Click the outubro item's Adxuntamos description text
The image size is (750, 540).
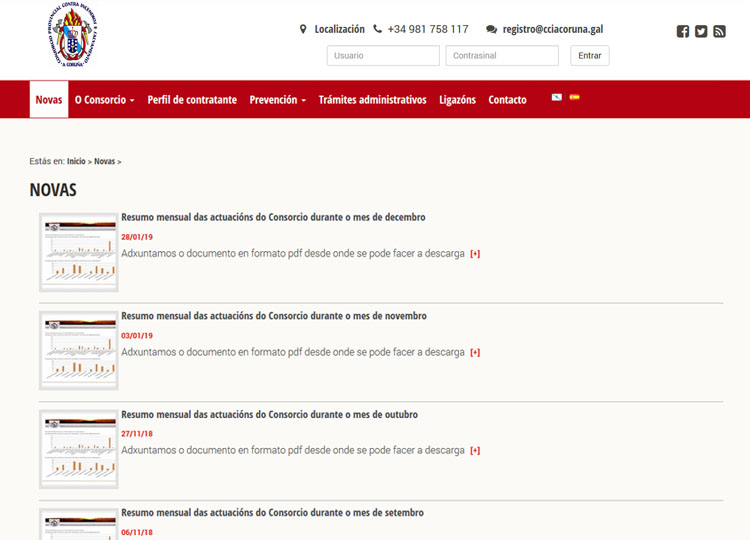(x=293, y=450)
